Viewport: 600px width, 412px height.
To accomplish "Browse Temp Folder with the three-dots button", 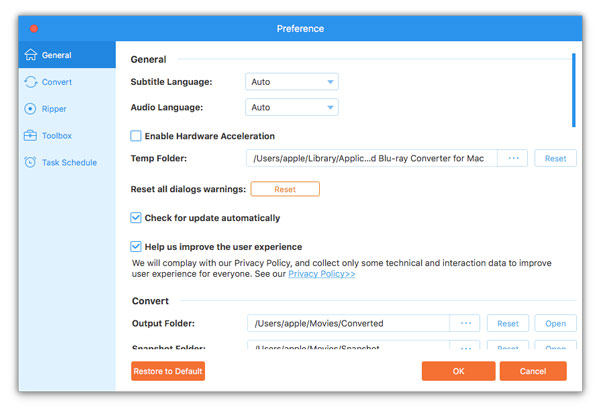I will (x=512, y=158).
